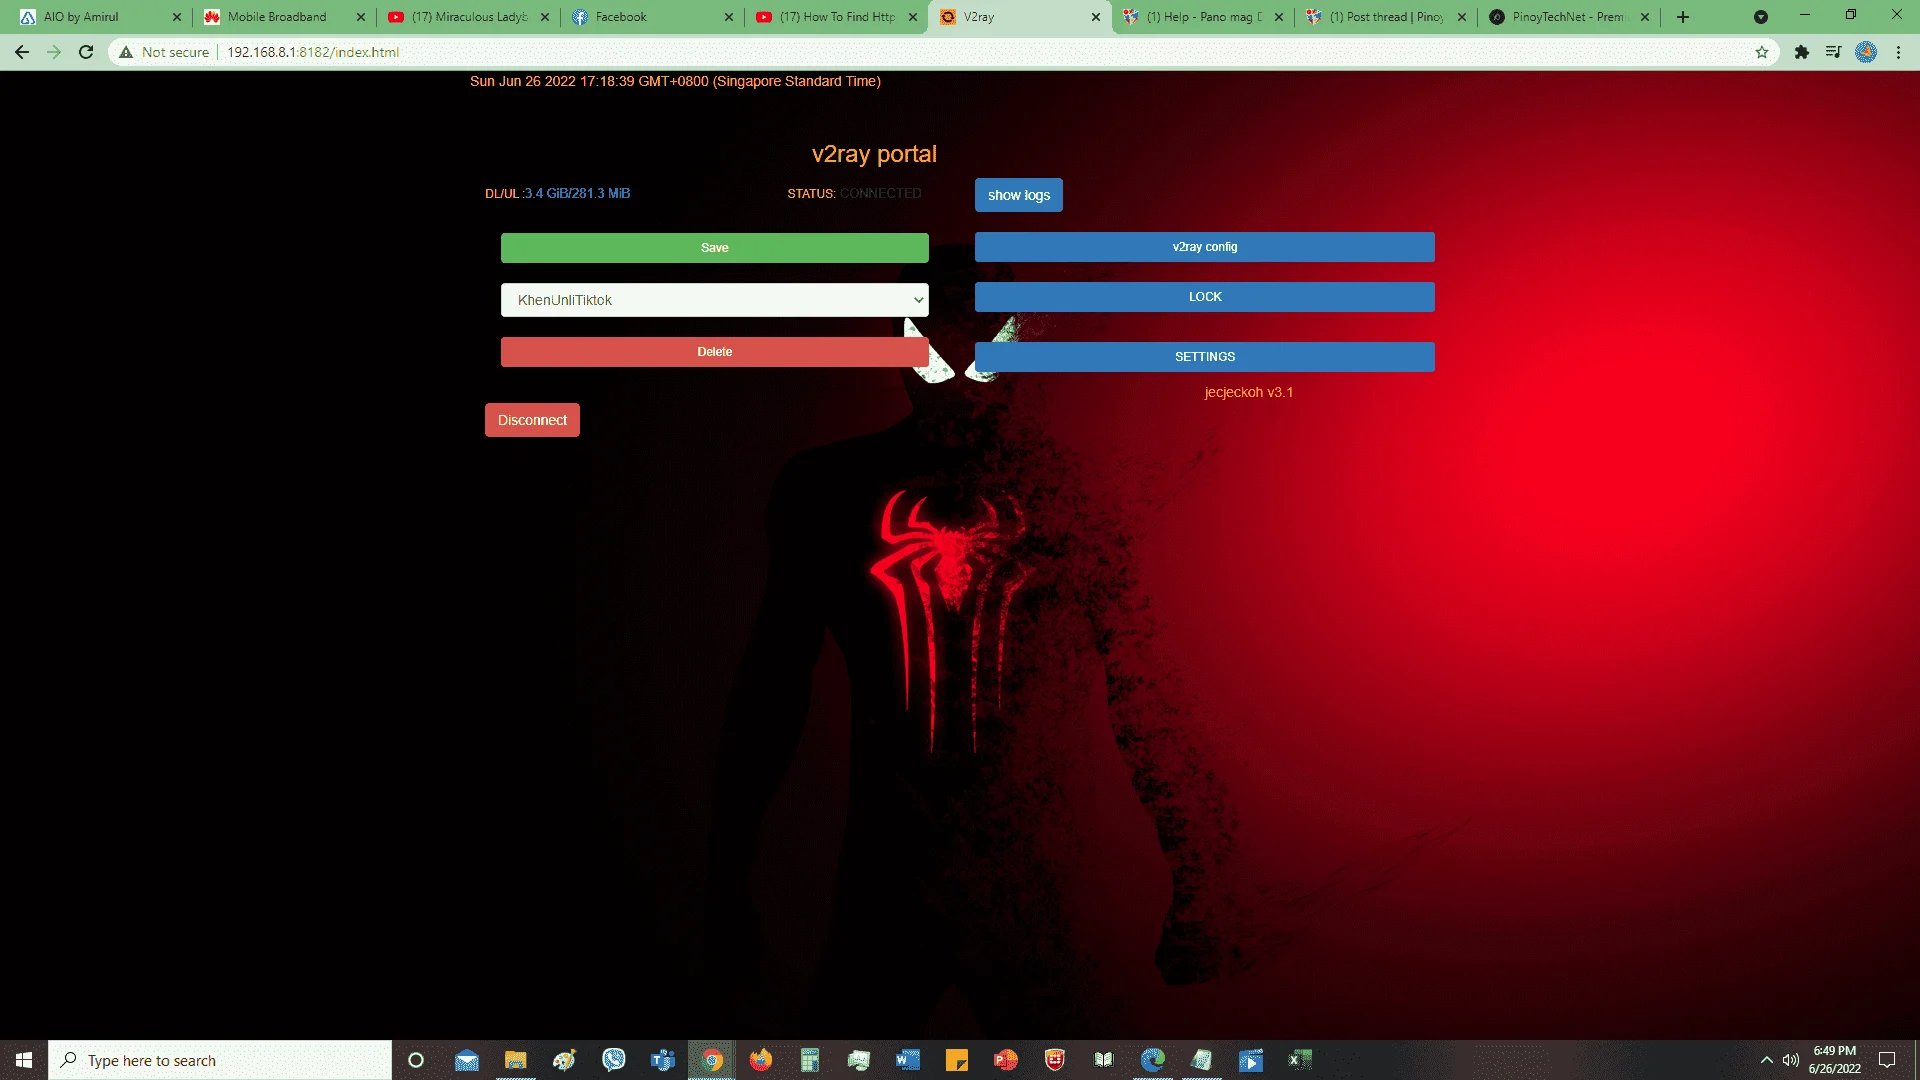Open Firefox from the taskbar
The width and height of the screenshot is (1920, 1080).
[x=761, y=1060]
